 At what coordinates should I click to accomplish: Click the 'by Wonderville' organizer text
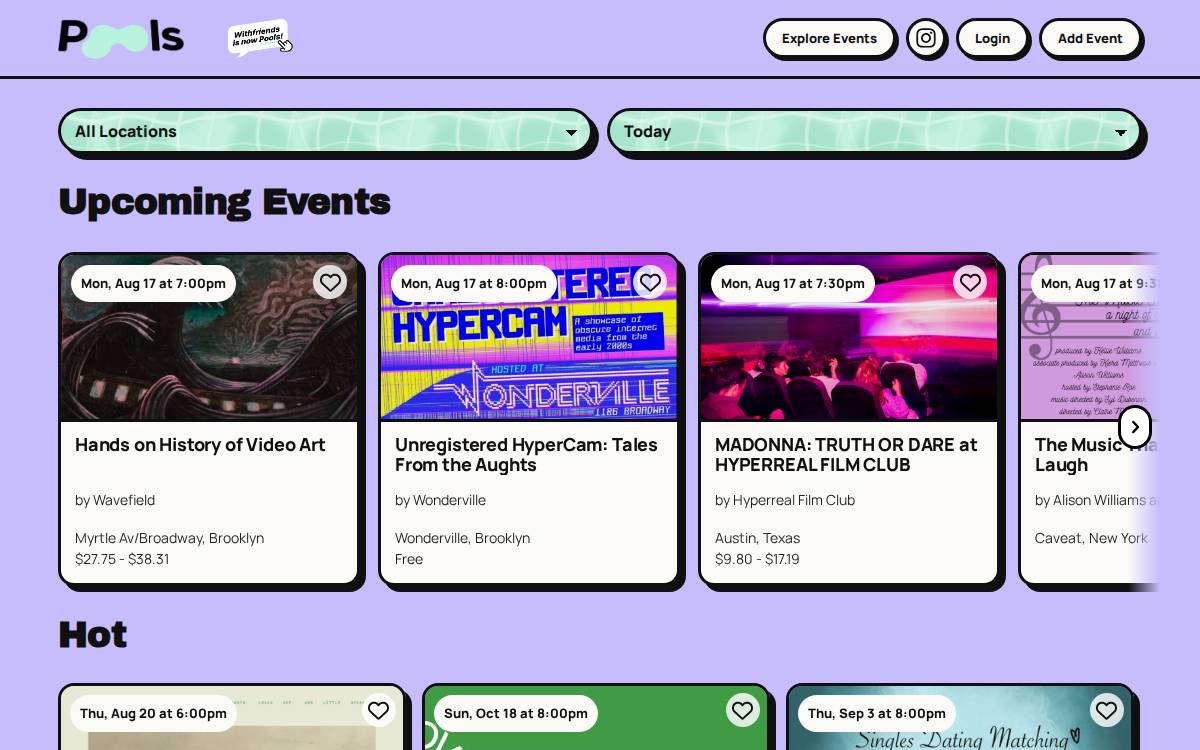point(440,500)
